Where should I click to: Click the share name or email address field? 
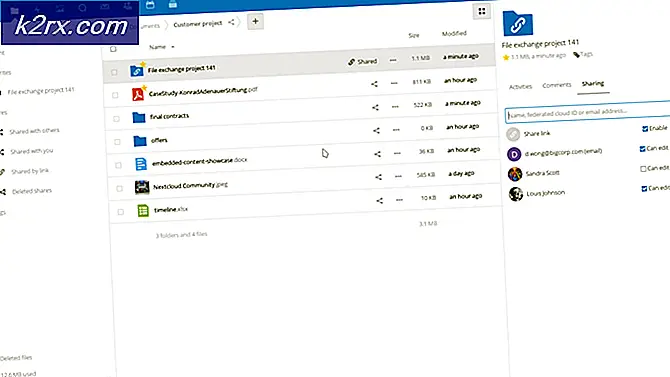588,113
